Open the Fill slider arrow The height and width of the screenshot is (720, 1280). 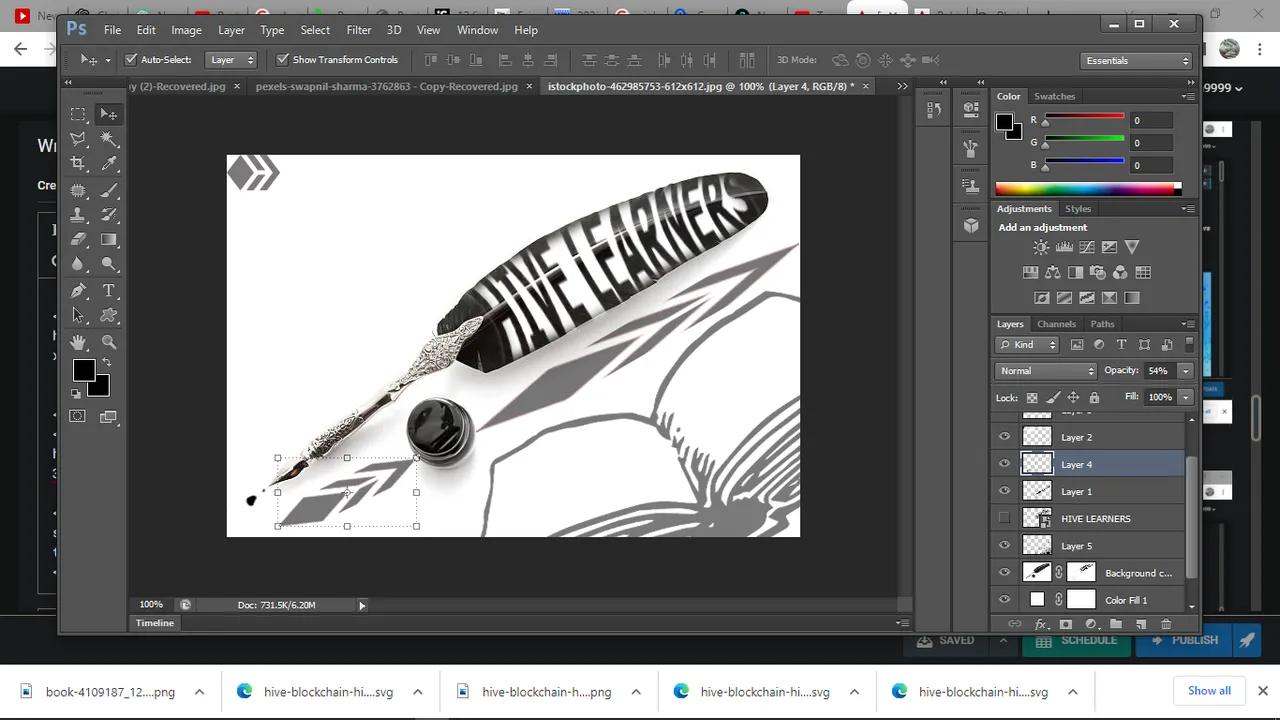tap(1186, 397)
